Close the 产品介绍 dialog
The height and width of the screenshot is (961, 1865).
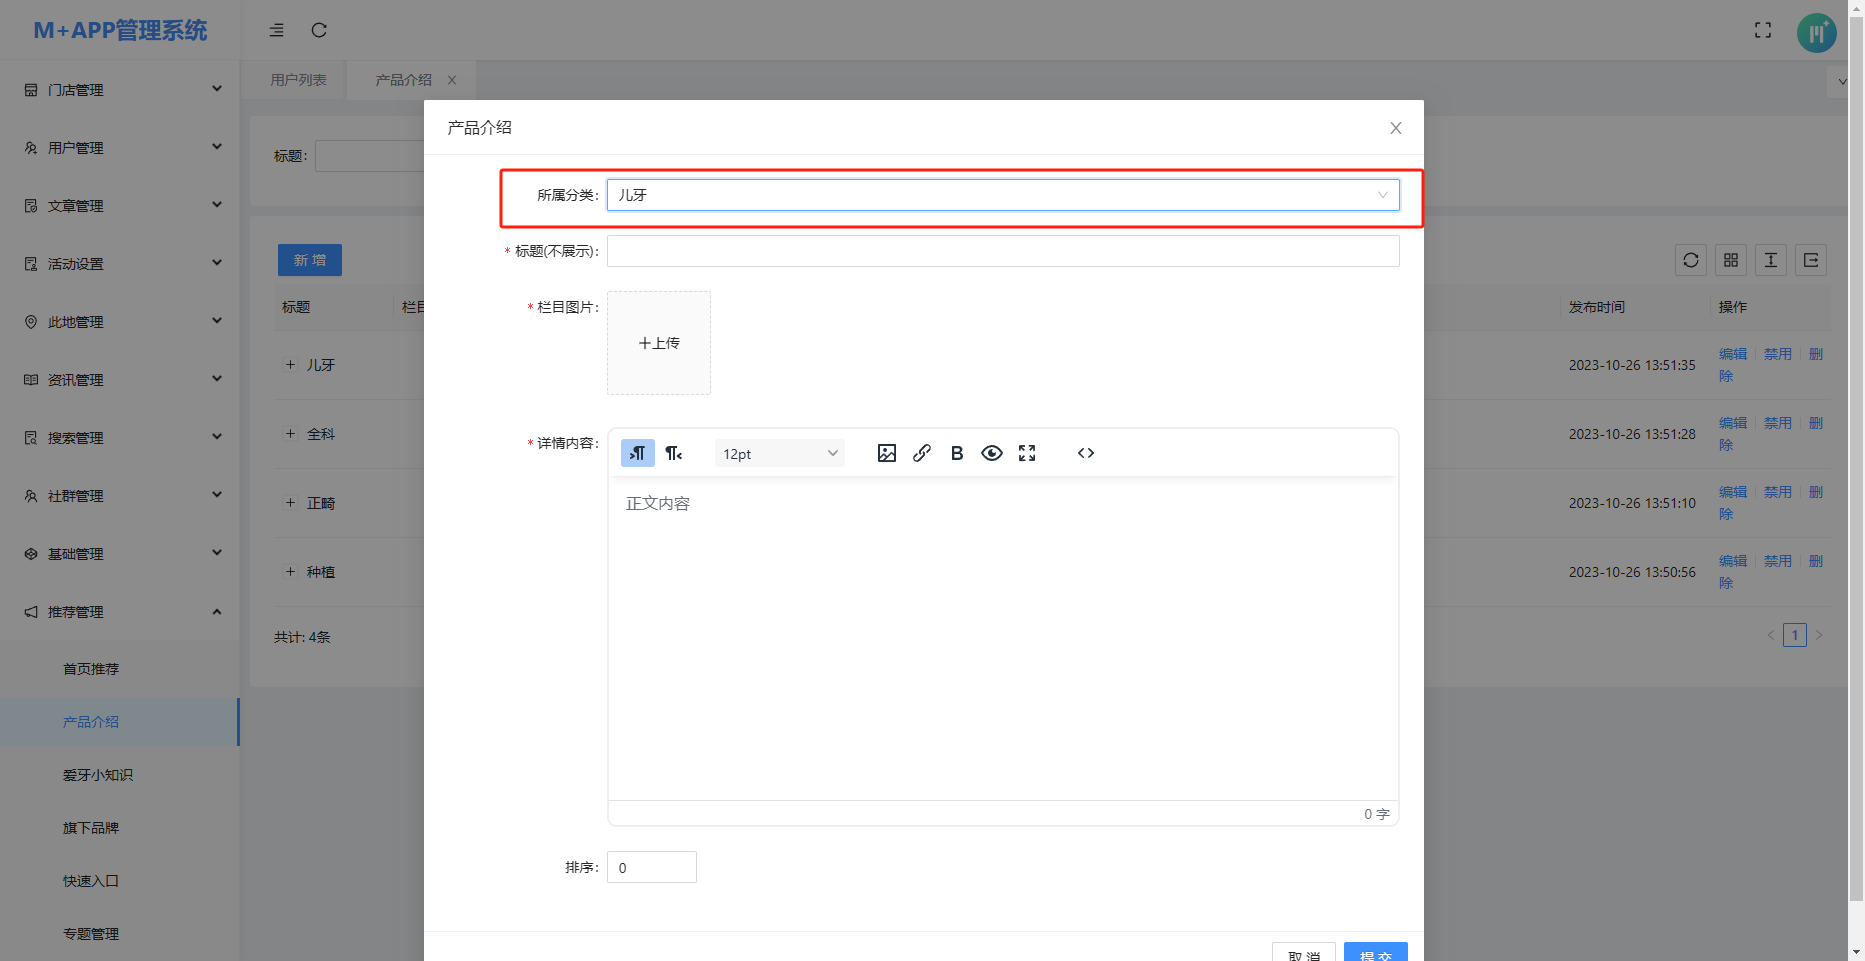pyautogui.click(x=1396, y=128)
